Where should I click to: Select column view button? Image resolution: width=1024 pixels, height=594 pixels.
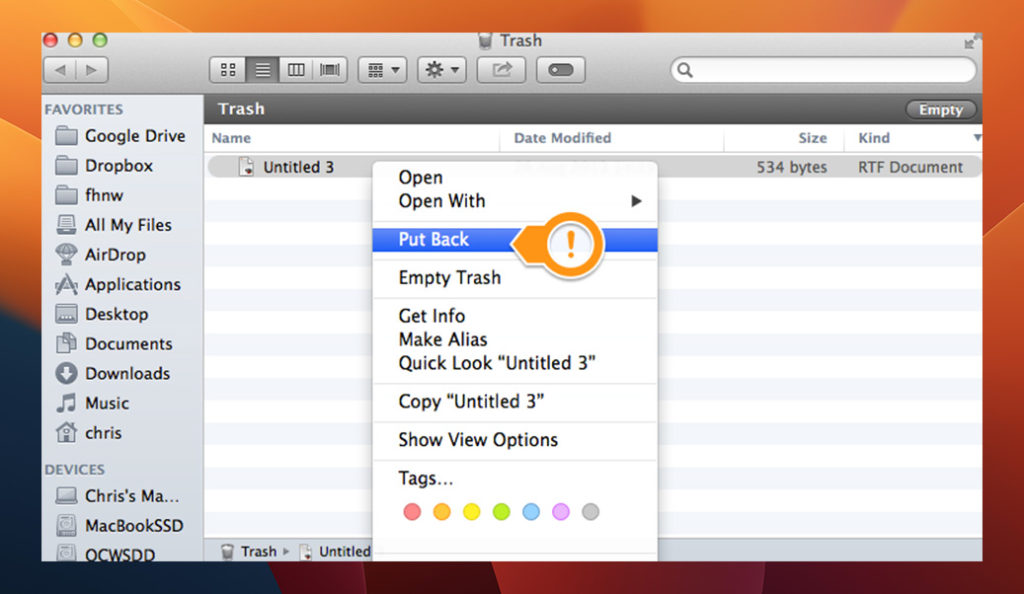click(296, 70)
